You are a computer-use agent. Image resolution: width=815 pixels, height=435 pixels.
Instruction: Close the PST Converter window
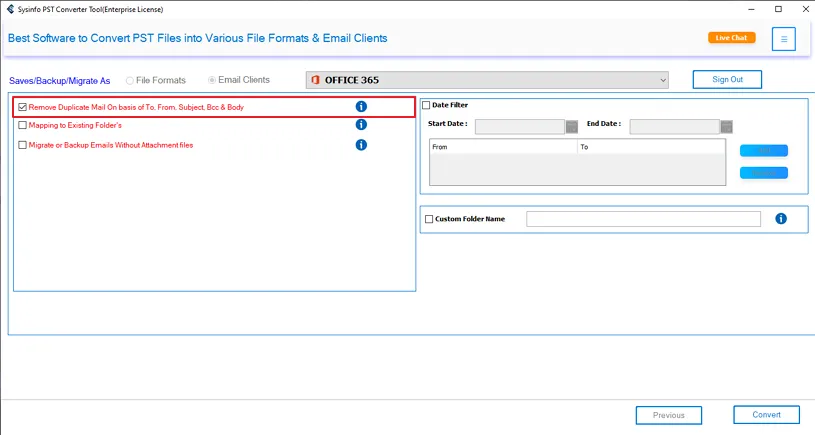click(806, 9)
